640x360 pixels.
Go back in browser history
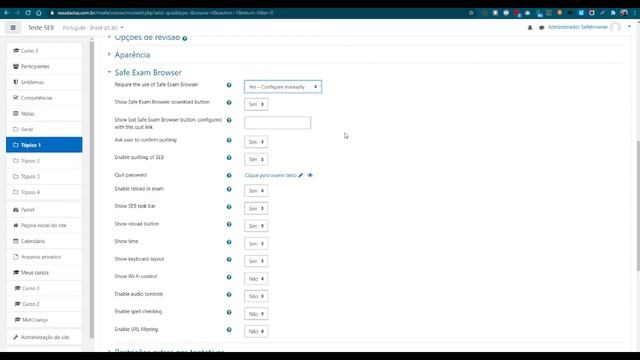pyautogui.click(x=7, y=13)
